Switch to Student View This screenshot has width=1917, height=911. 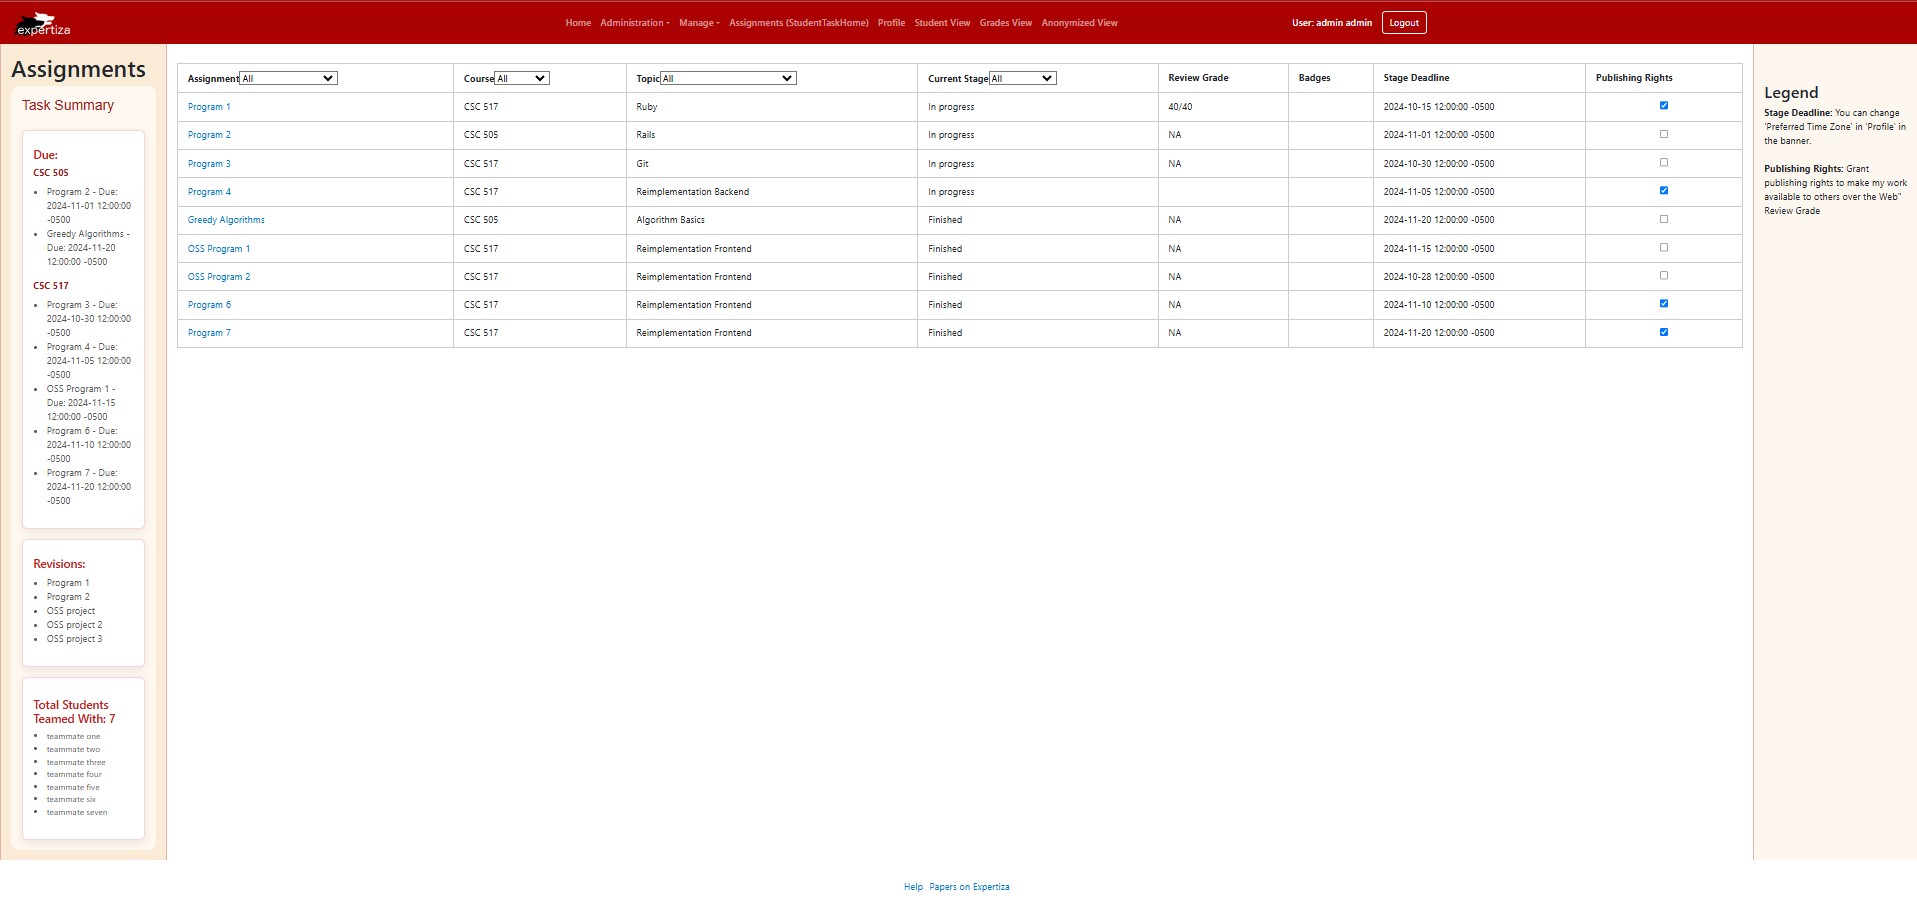(x=941, y=22)
